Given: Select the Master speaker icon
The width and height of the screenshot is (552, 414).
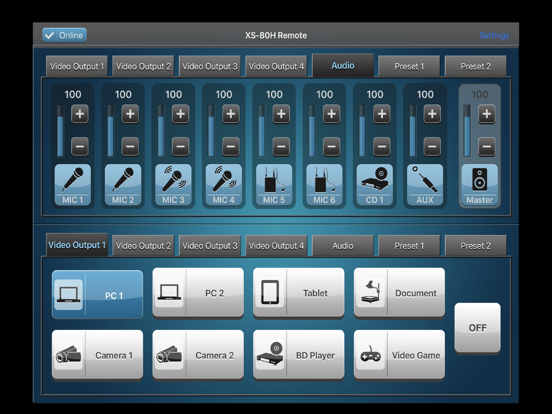Looking at the screenshot, I should 479,185.
